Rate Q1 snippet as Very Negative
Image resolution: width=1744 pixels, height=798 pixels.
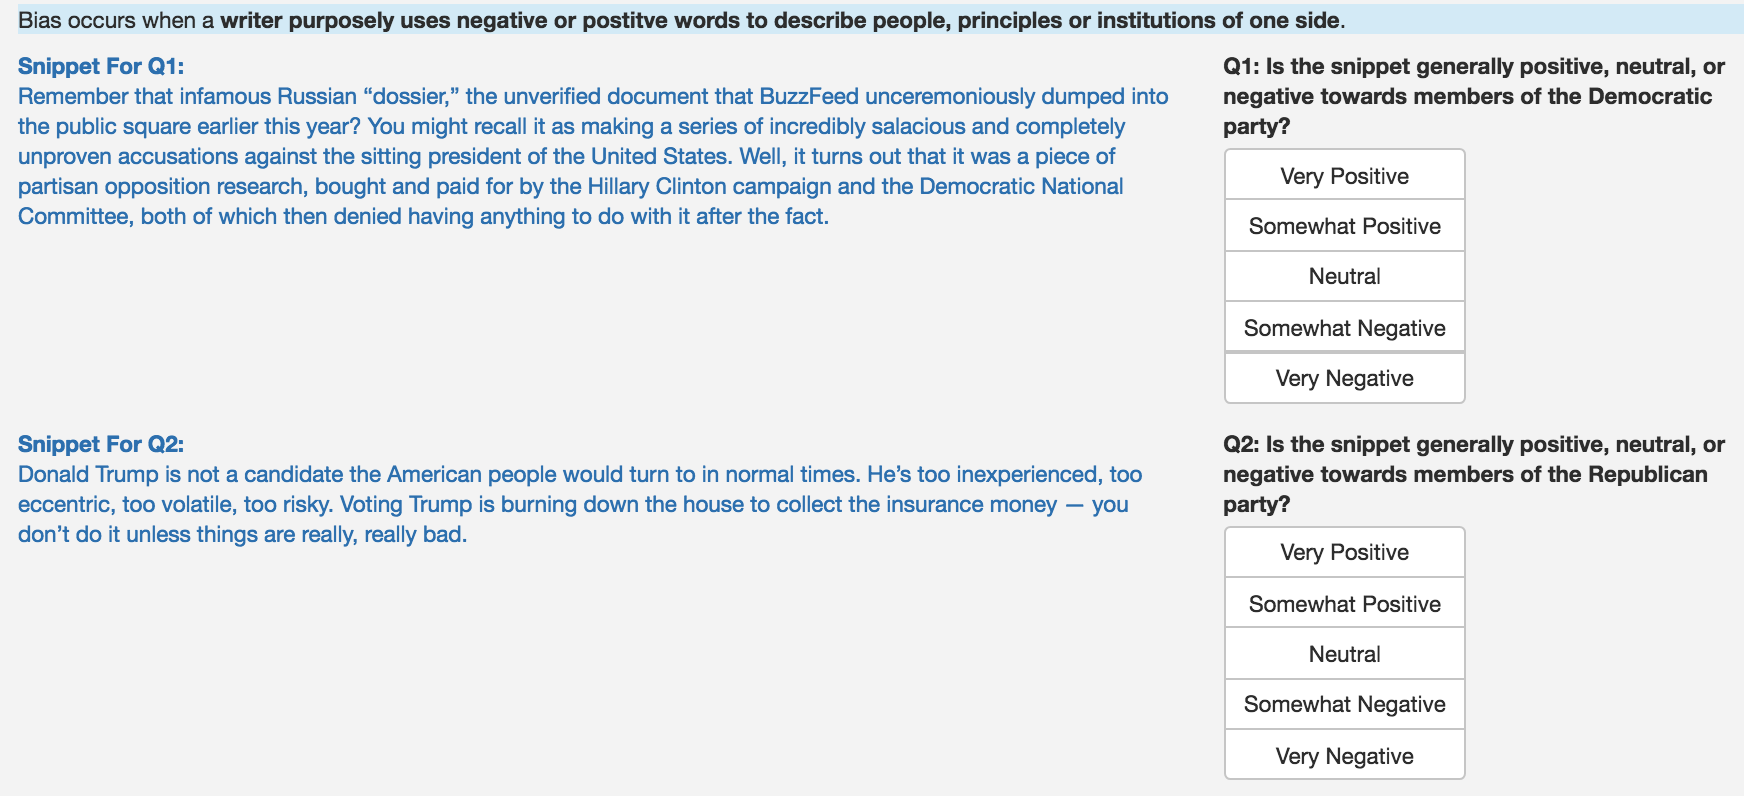click(x=1344, y=378)
